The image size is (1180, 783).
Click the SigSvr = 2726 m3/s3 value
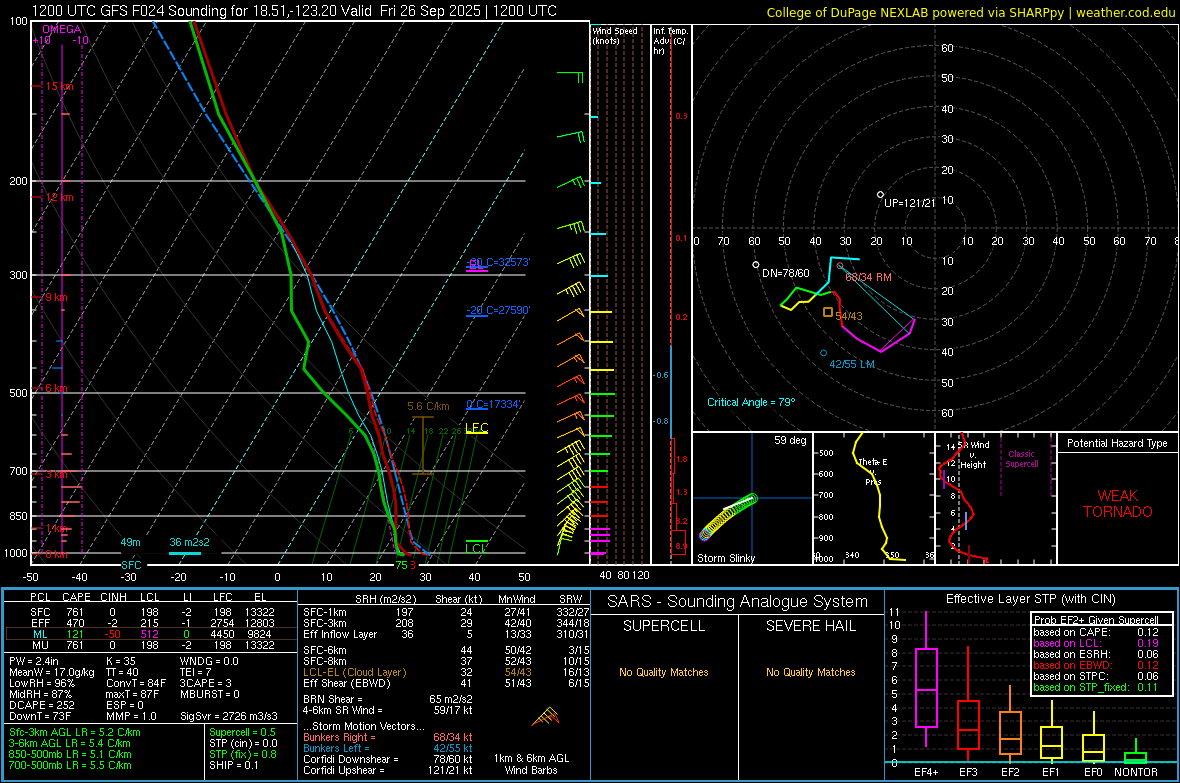[229, 716]
